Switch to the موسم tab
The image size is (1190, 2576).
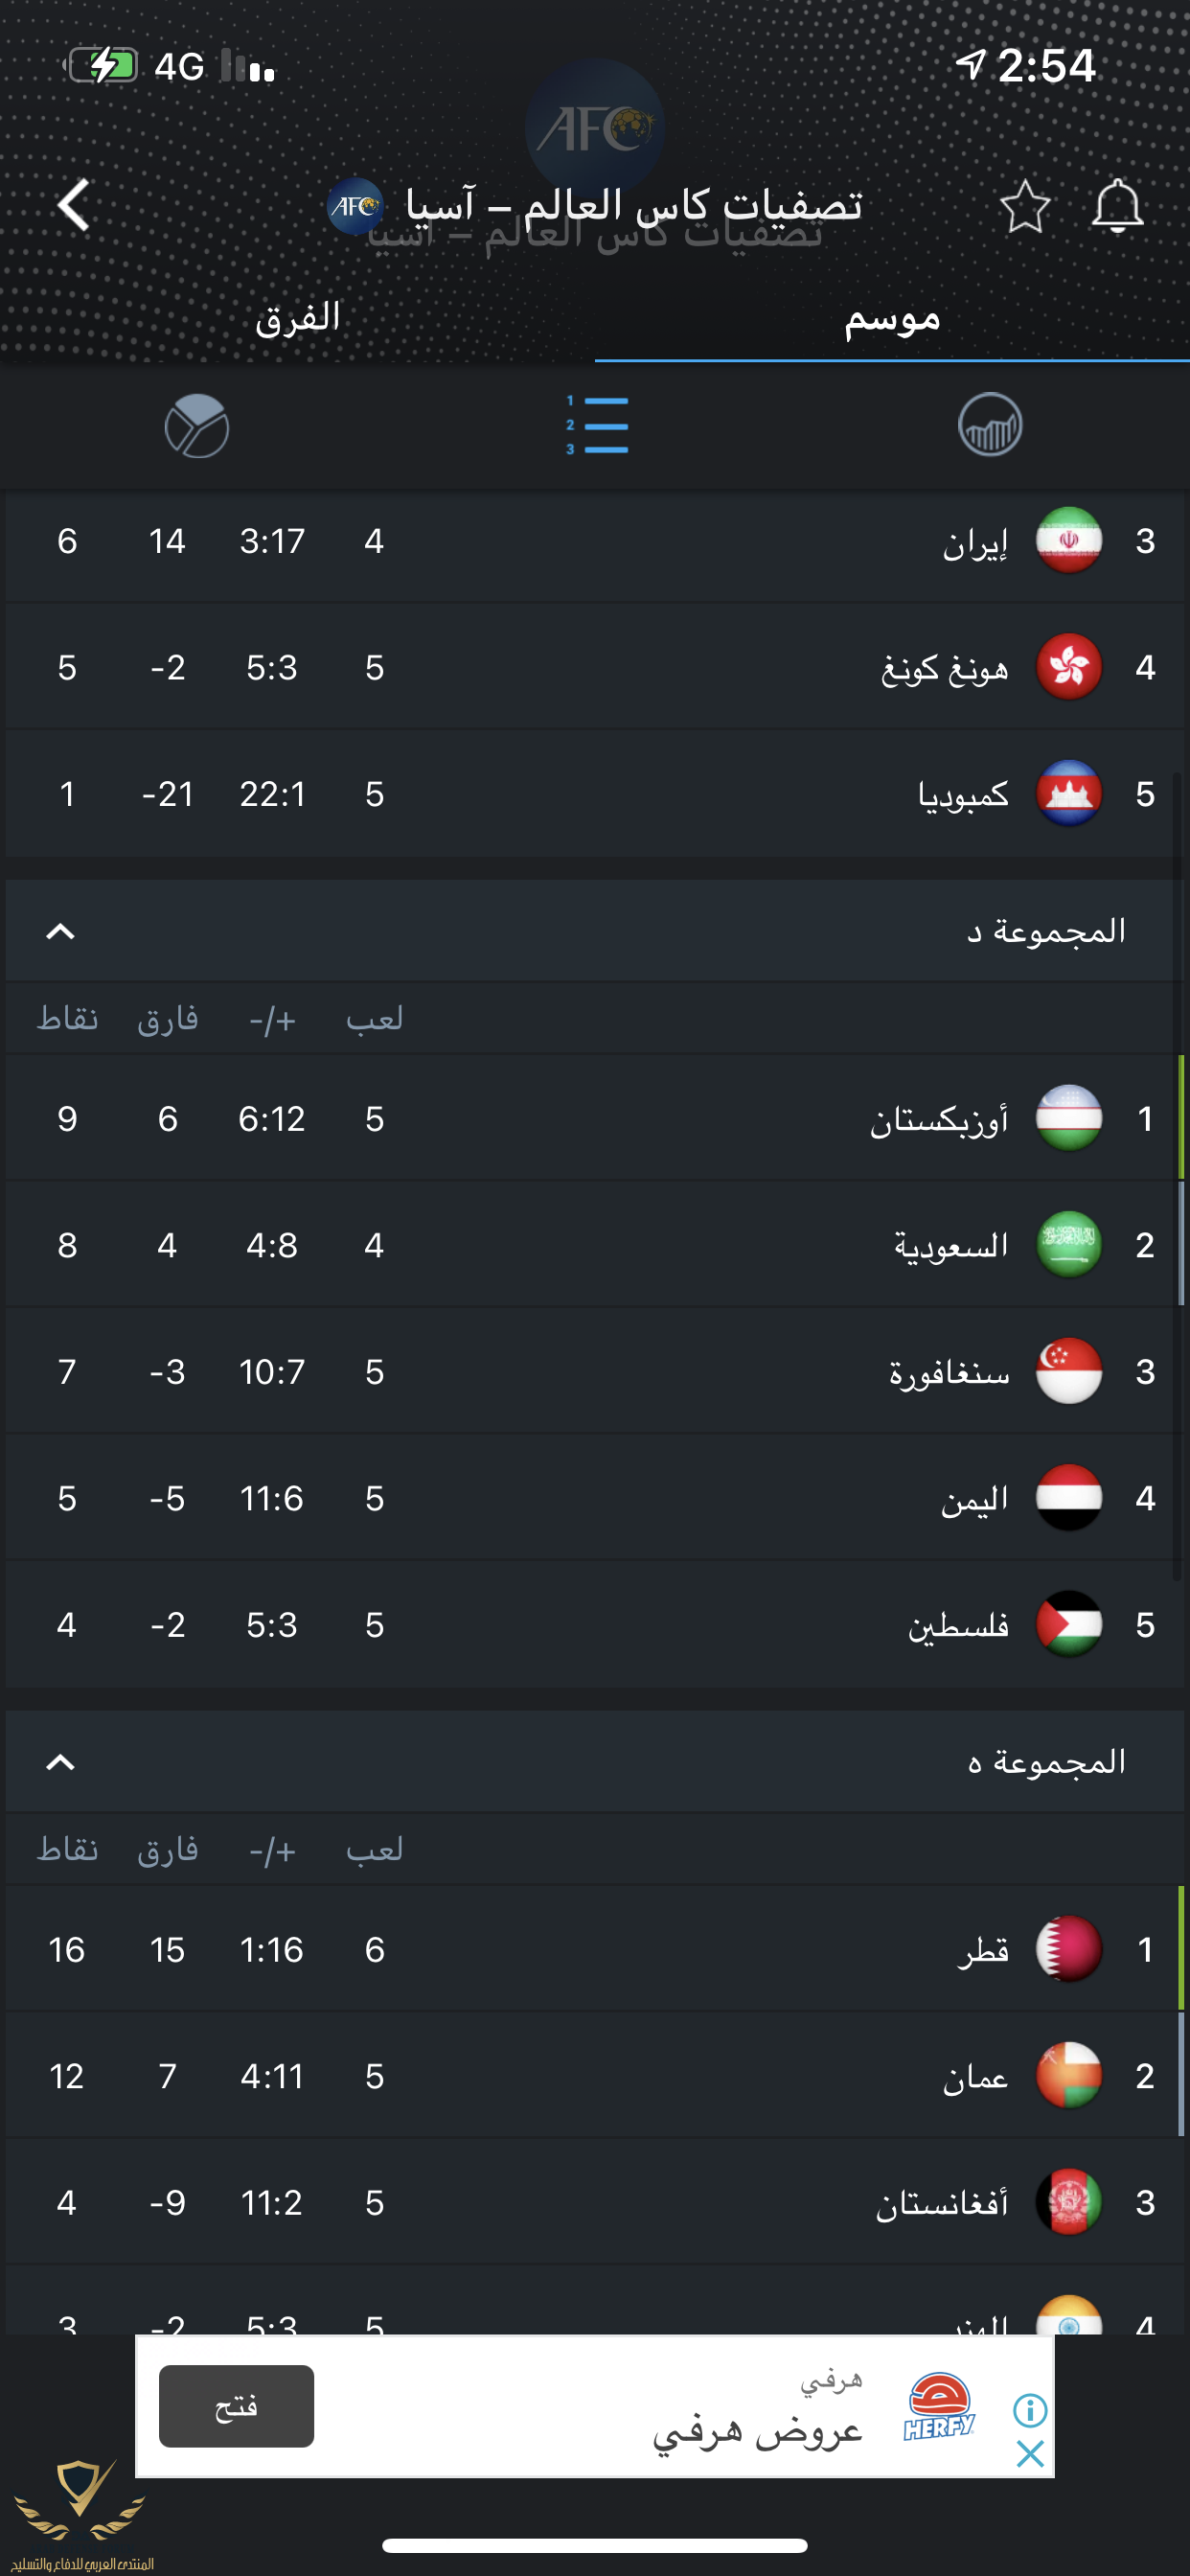click(x=892, y=318)
